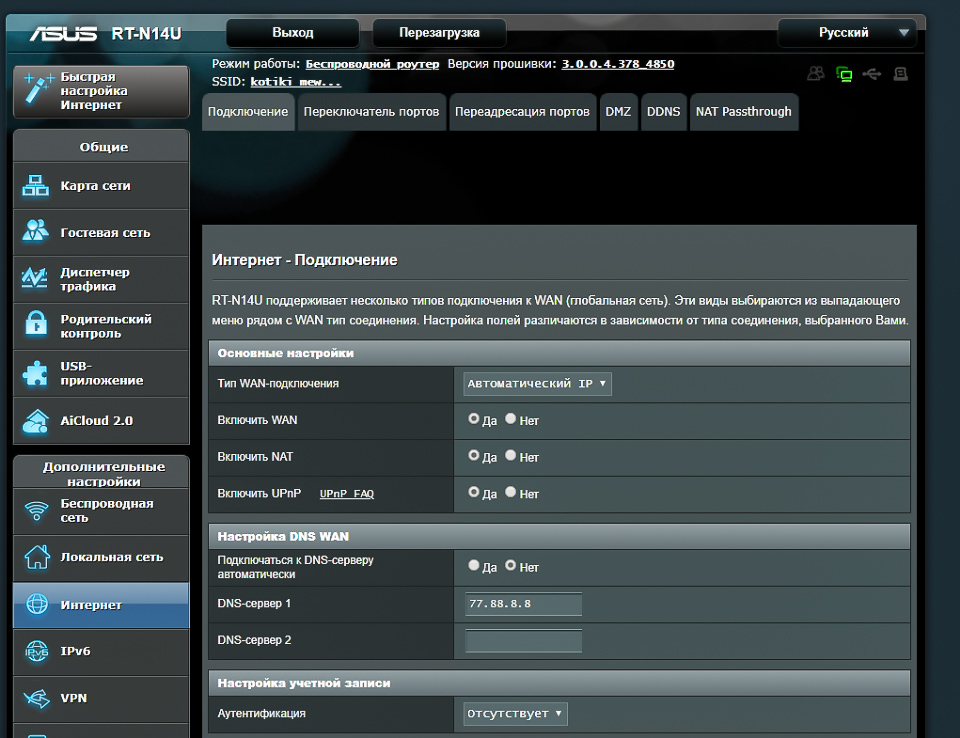
Task: Switch to the Переключатель портов tab
Action: (x=371, y=112)
